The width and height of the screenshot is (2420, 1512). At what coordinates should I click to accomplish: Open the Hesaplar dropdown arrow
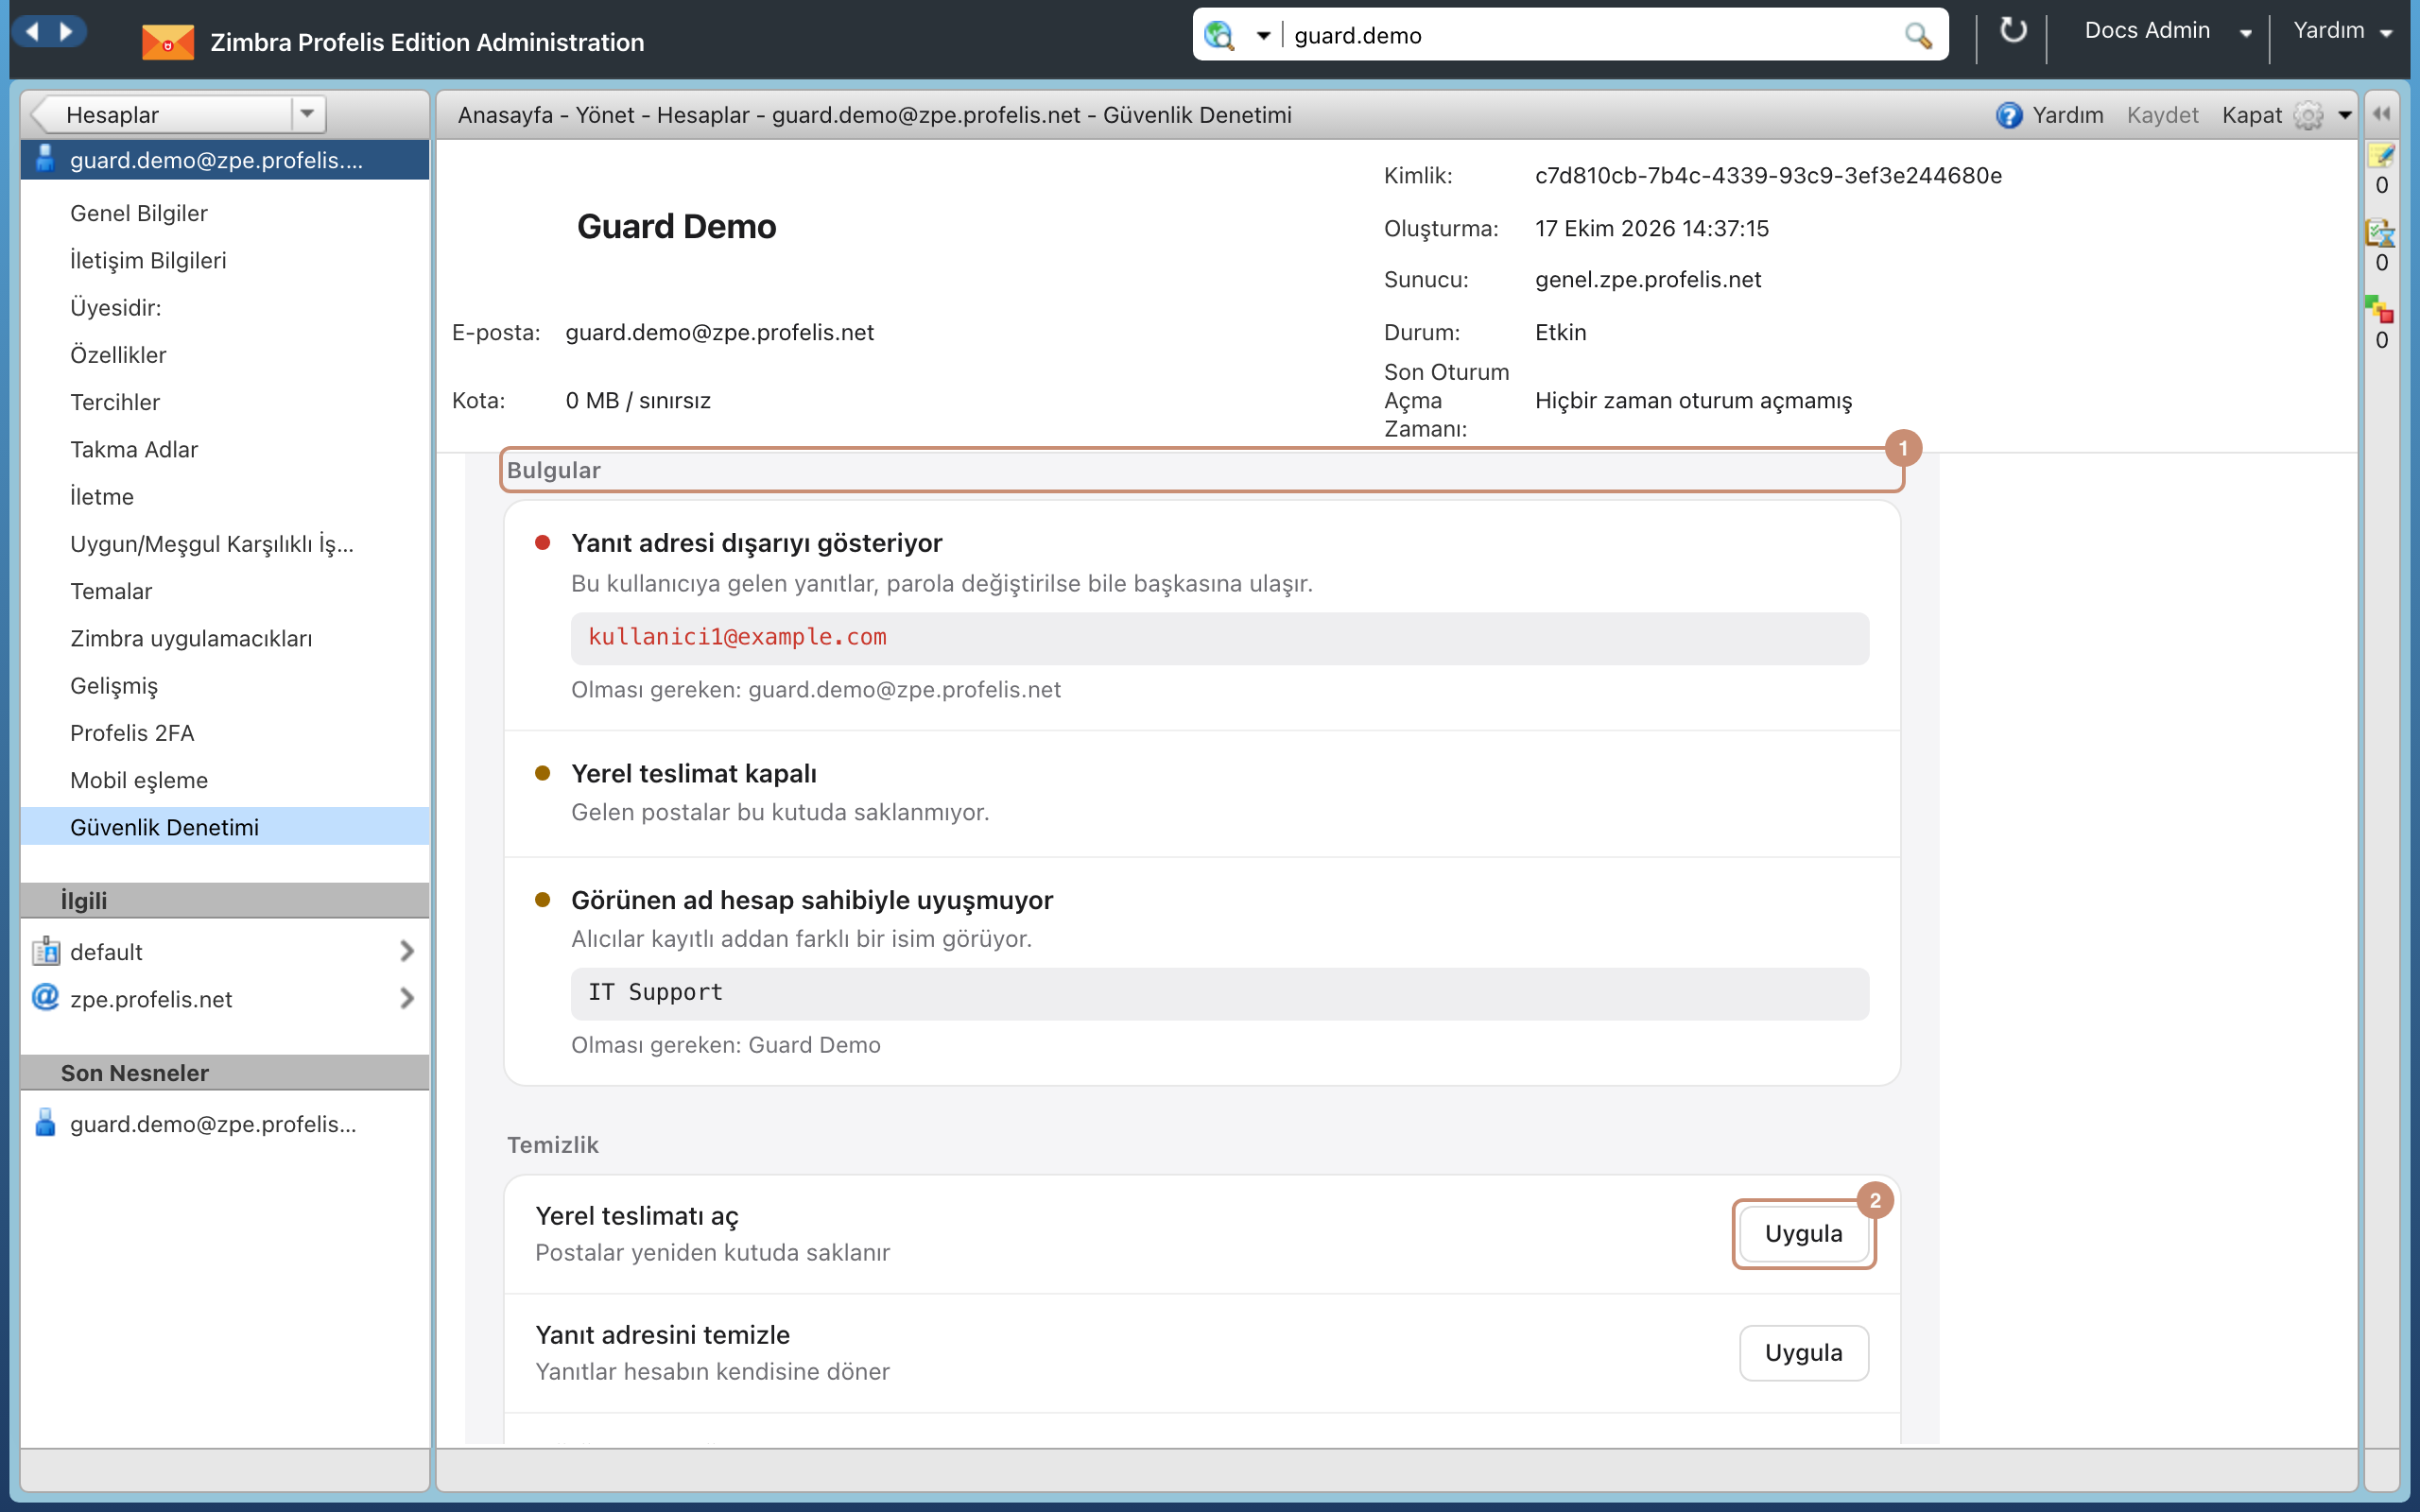pos(307,114)
